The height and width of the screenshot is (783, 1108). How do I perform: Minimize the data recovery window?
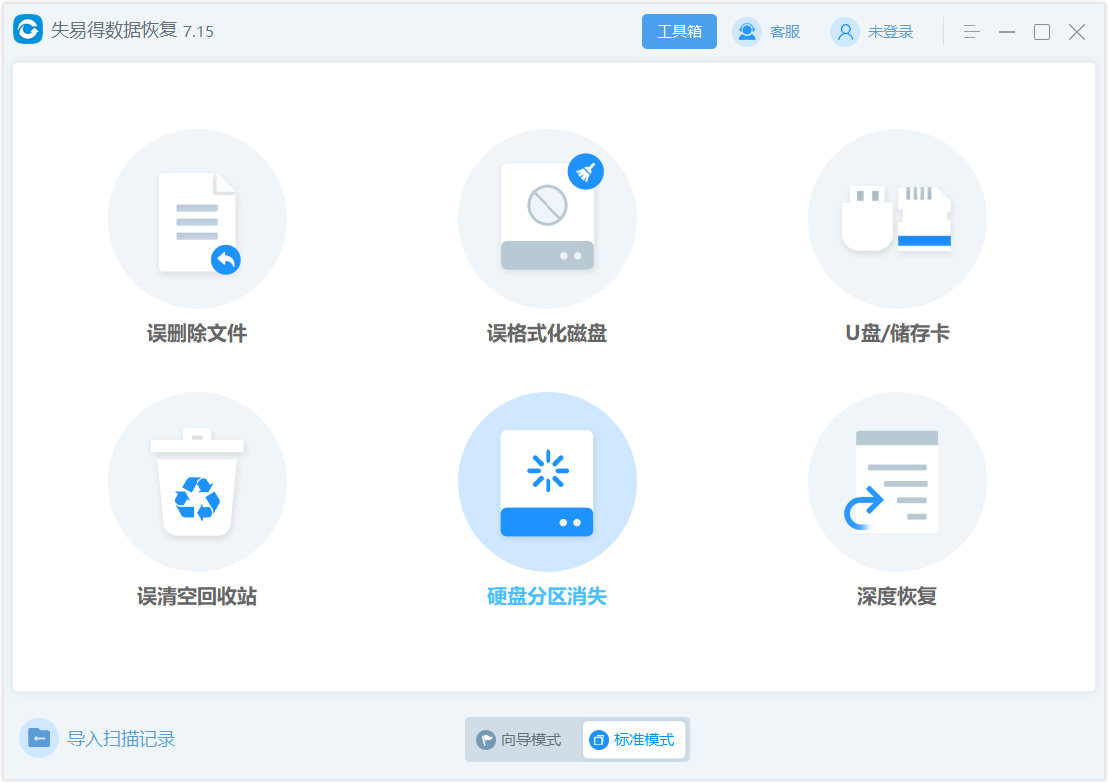(1007, 32)
